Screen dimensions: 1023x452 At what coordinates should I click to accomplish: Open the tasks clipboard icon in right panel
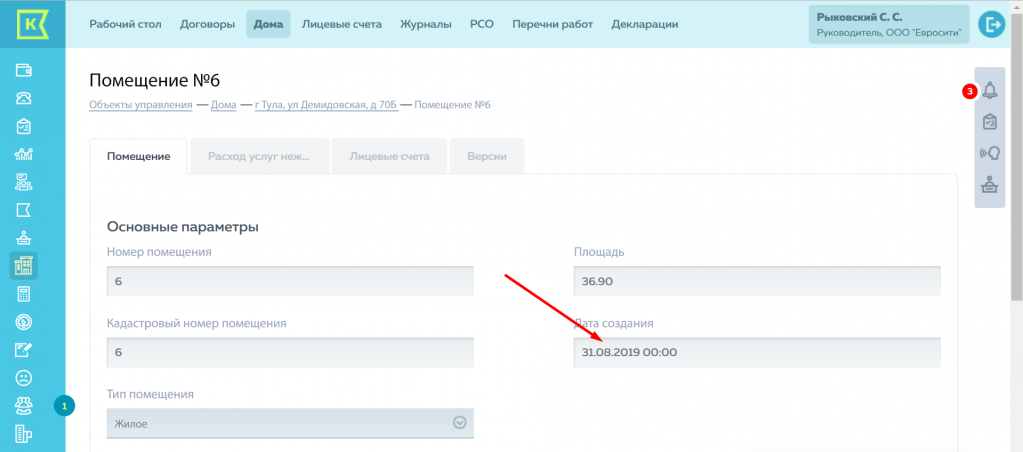tap(990, 122)
